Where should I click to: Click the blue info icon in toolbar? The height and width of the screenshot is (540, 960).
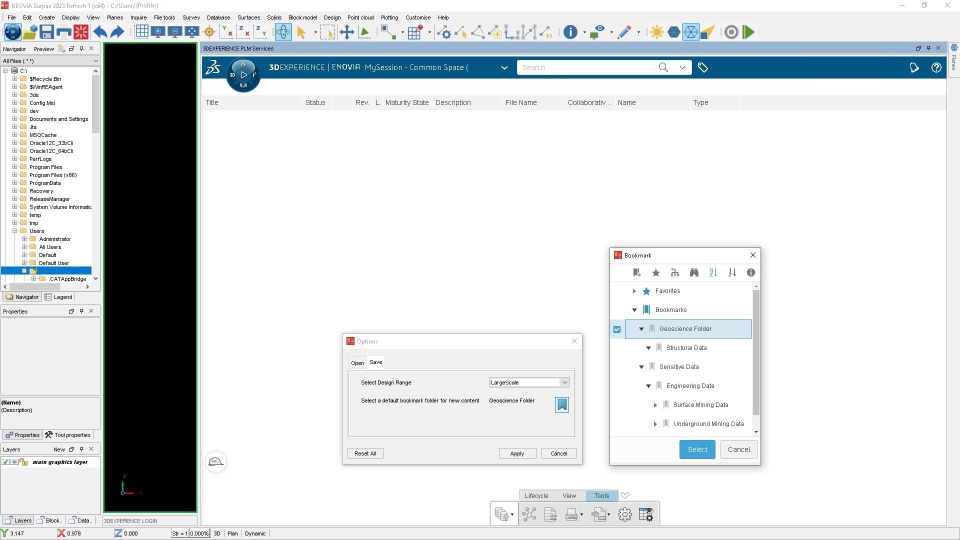point(570,32)
